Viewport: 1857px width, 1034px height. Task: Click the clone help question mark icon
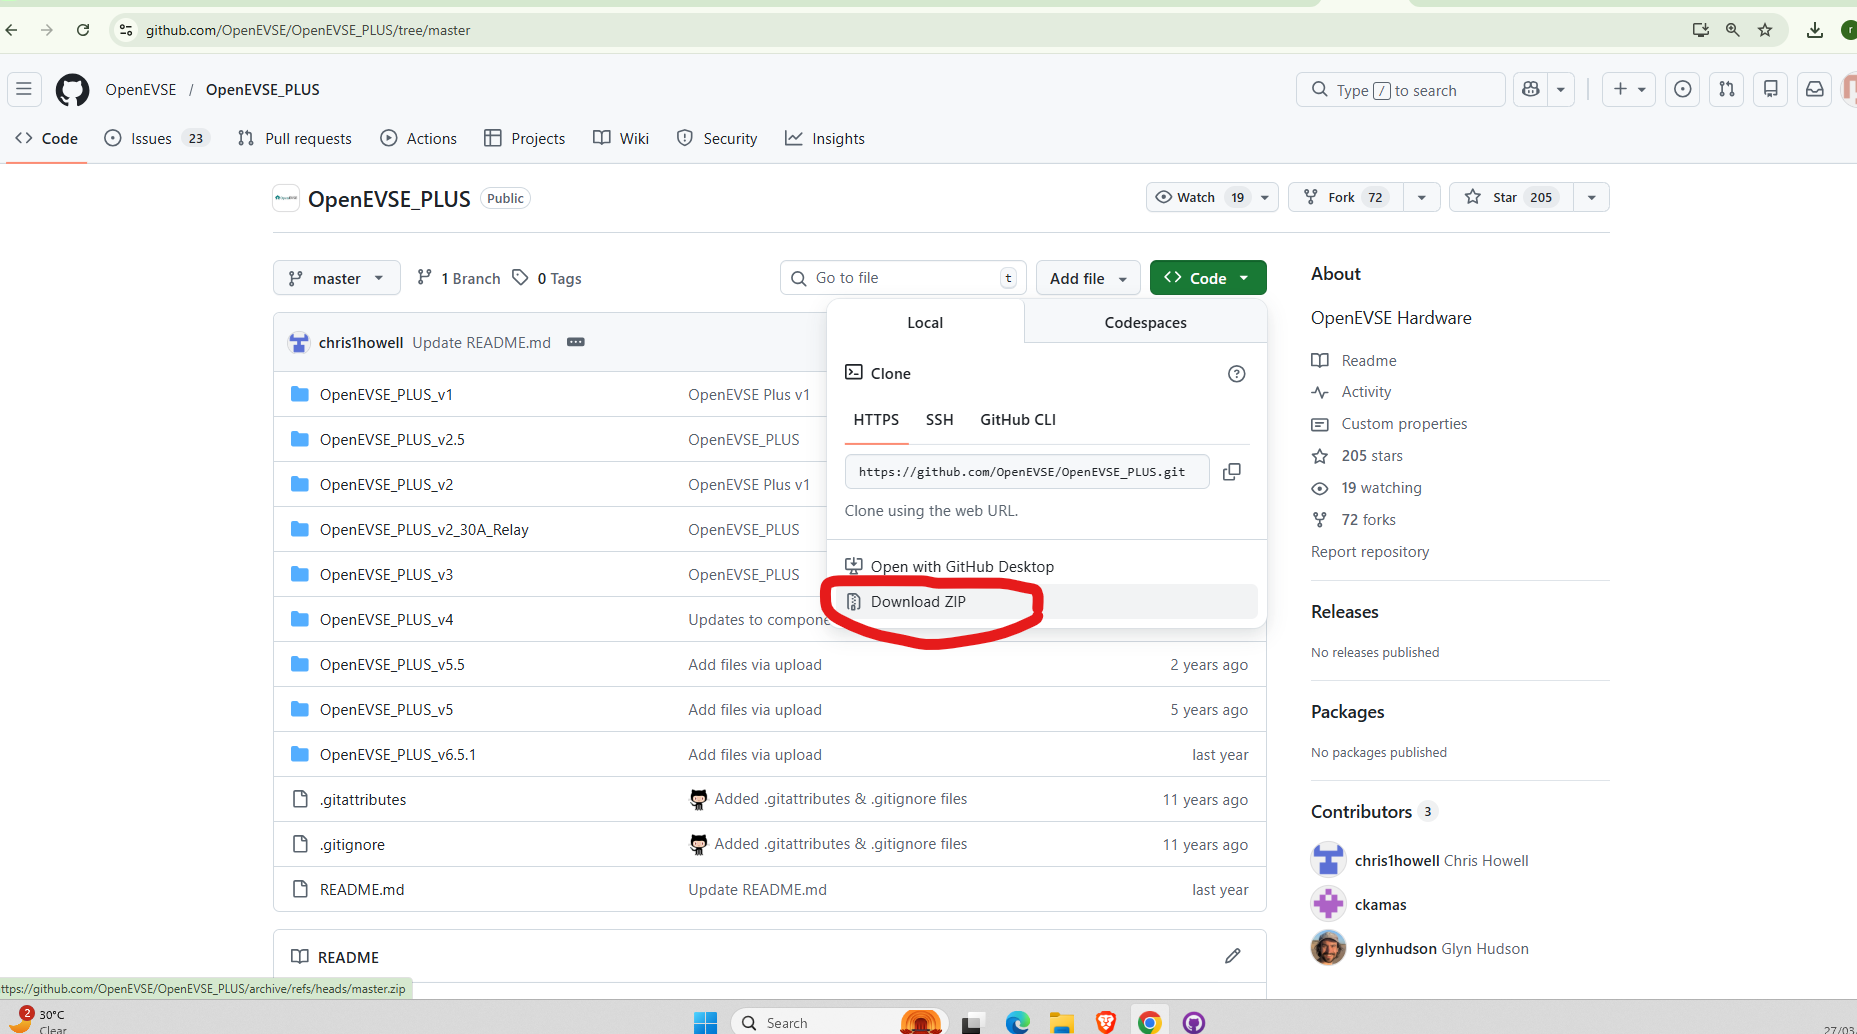pos(1236,374)
